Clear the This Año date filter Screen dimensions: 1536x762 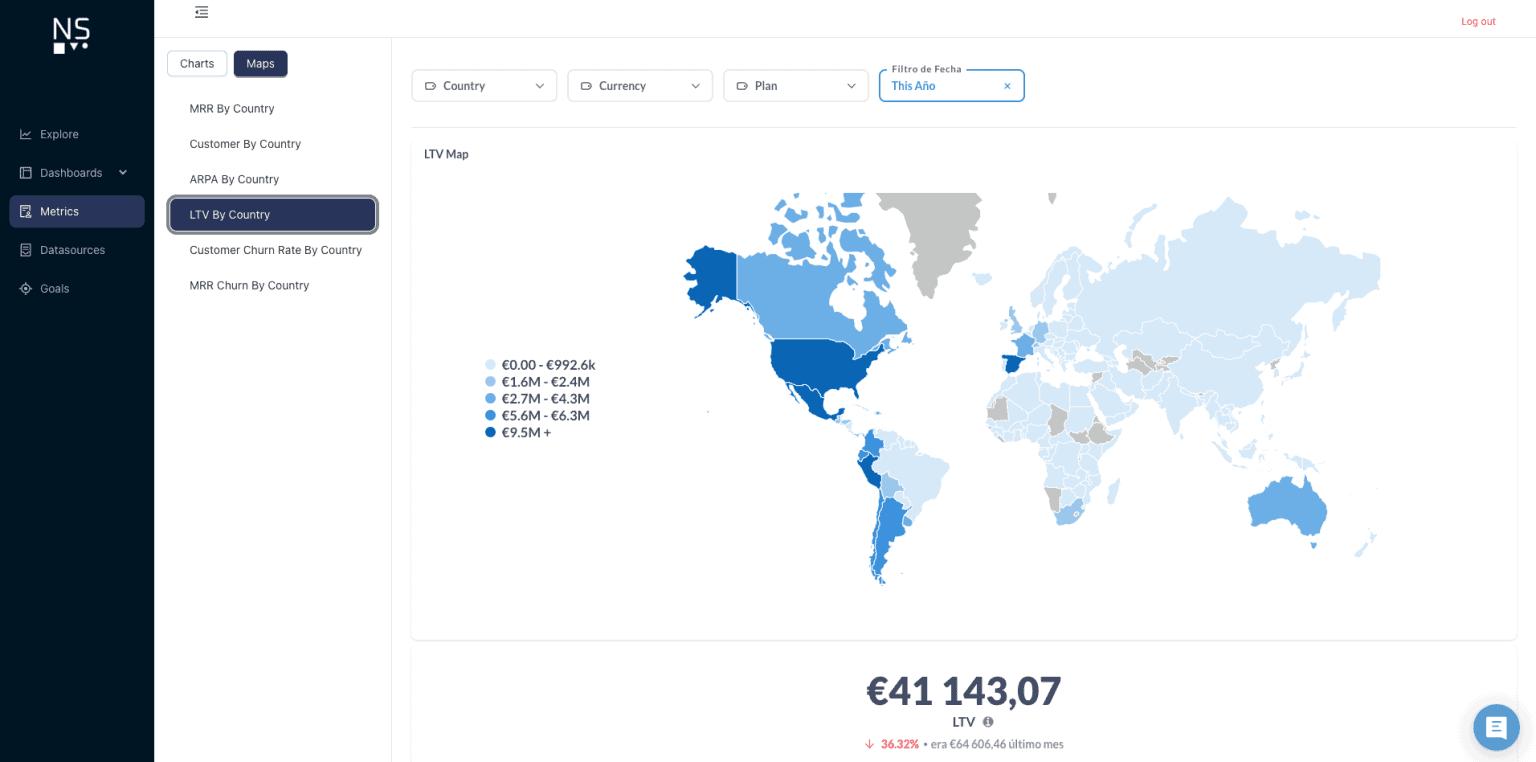pyautogui.click(x=1007, y=85)
